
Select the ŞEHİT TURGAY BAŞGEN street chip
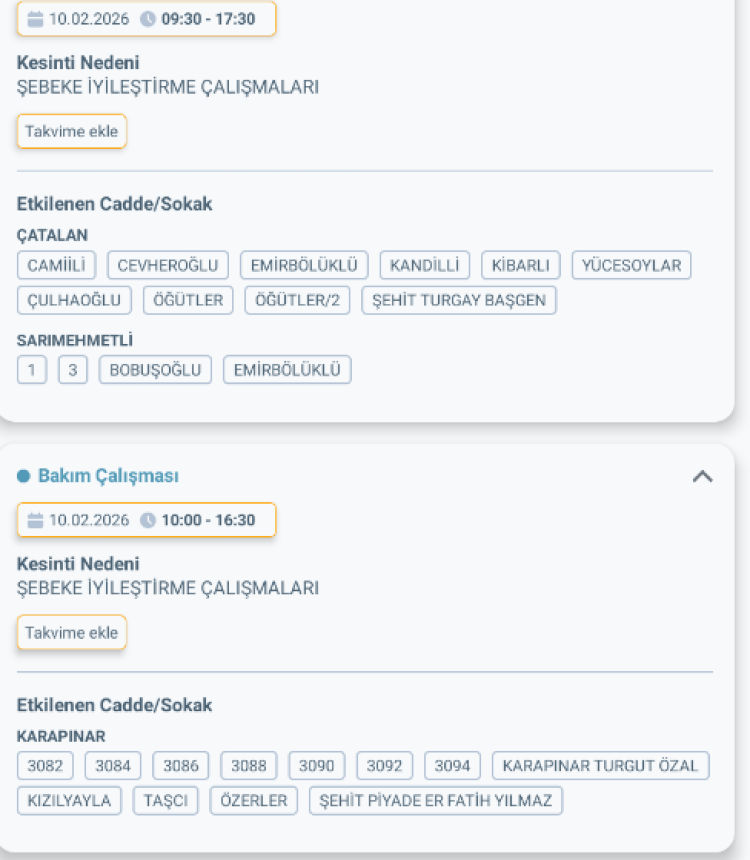pyautogui.click(x=459, y=299)
